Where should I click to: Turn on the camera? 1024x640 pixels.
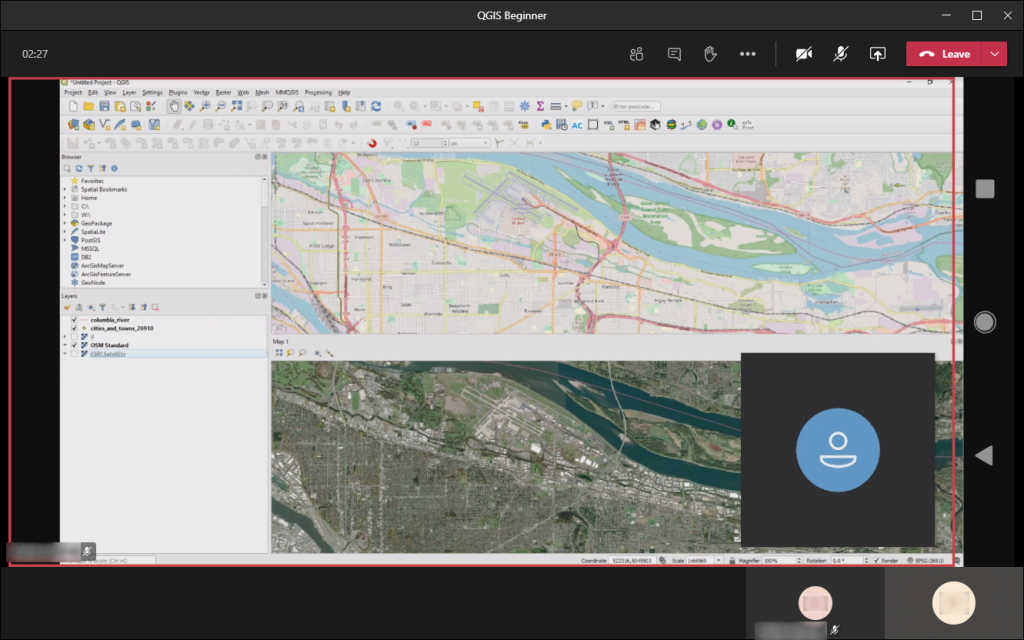(x=804, y=54)
